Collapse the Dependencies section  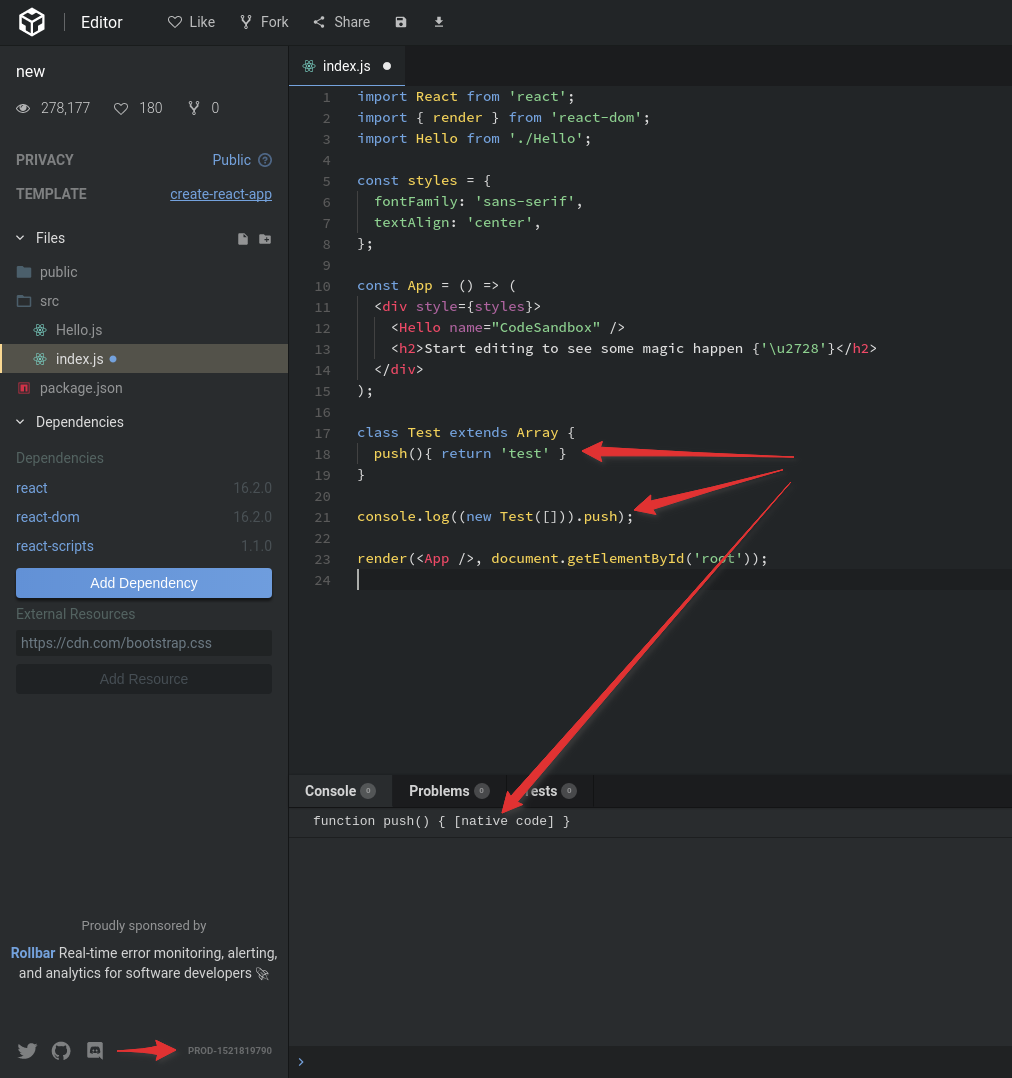click(20, 422)
